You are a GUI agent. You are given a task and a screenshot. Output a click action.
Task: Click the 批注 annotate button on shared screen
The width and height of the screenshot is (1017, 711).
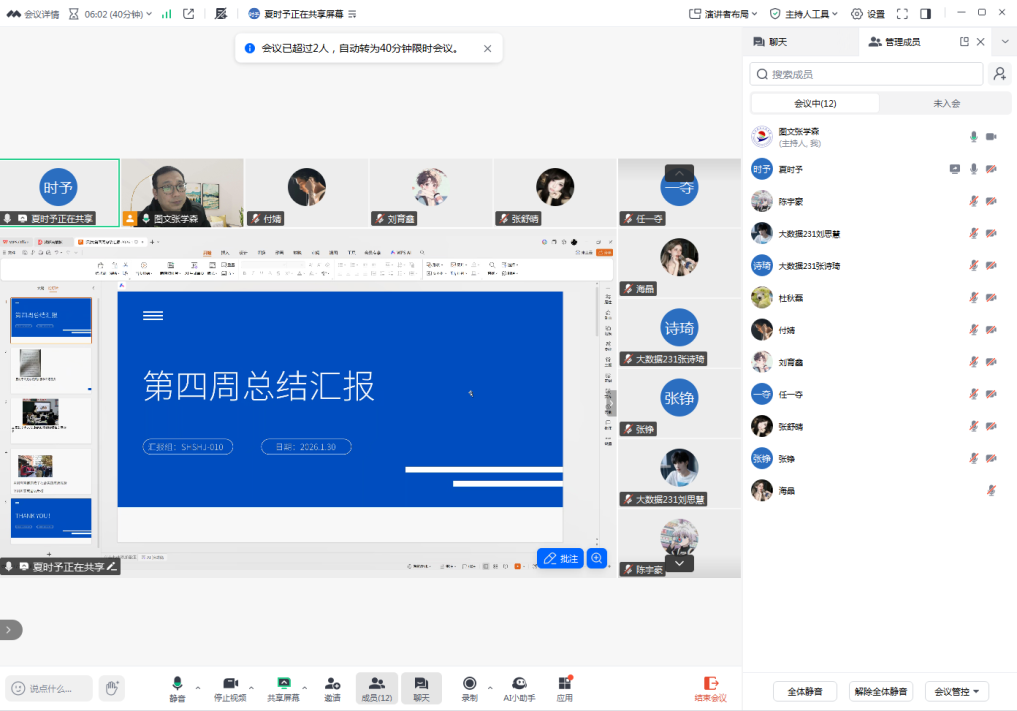coord(560,559)
